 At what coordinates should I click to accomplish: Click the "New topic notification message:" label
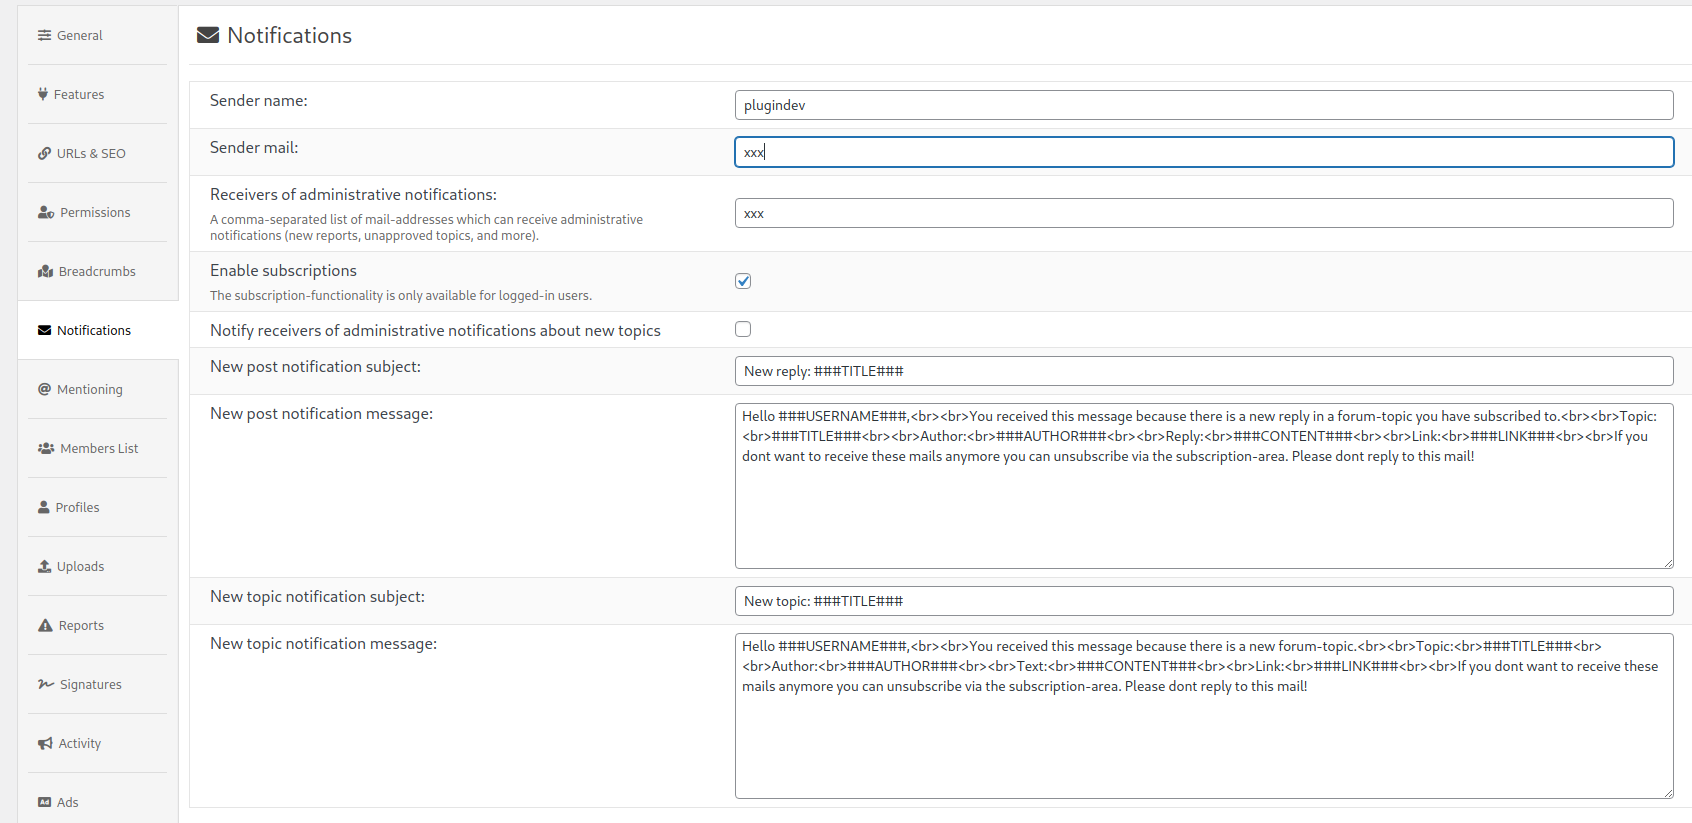[x=323, y=644]
